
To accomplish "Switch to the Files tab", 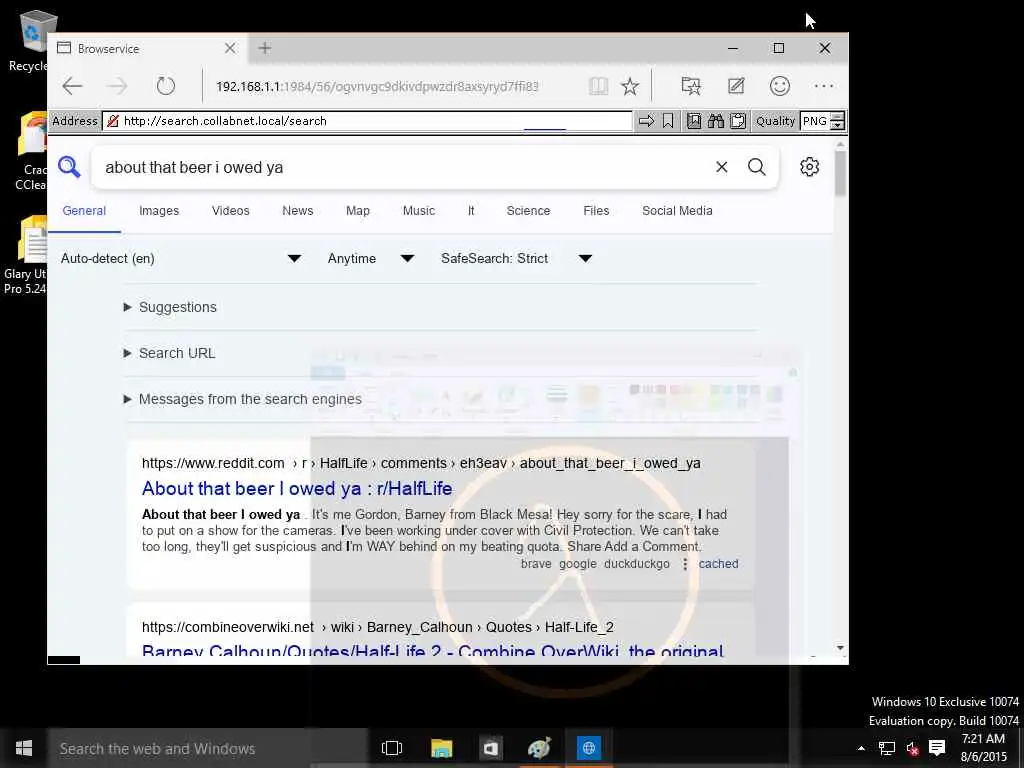I will [596, 211].
